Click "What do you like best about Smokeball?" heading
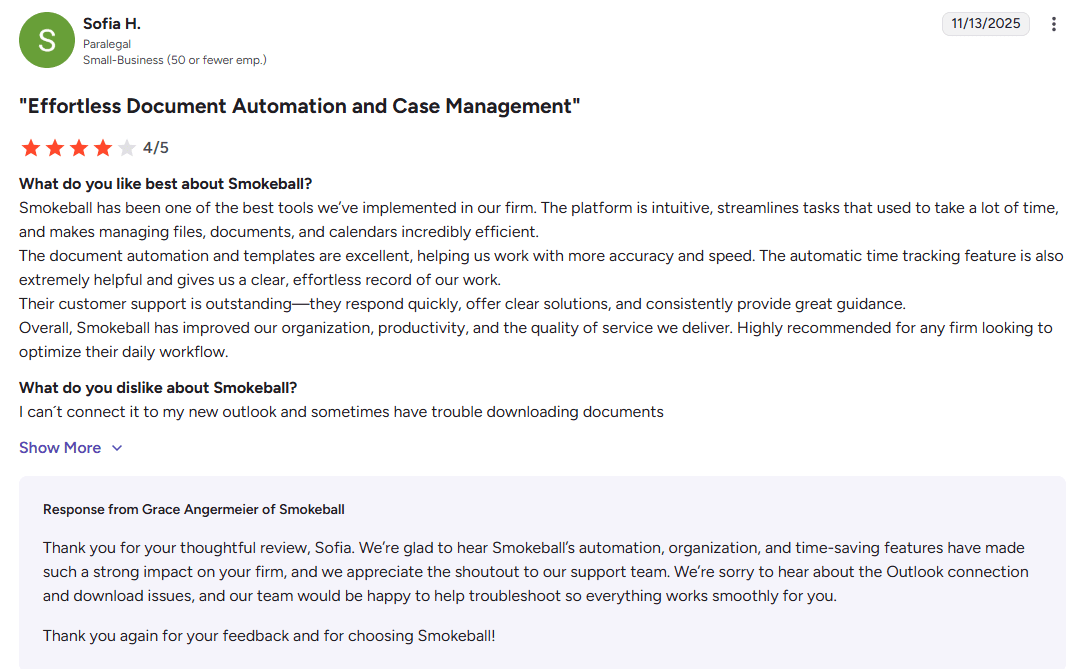The width and height of the screenshot is (1078, 669). click(166, 184)
